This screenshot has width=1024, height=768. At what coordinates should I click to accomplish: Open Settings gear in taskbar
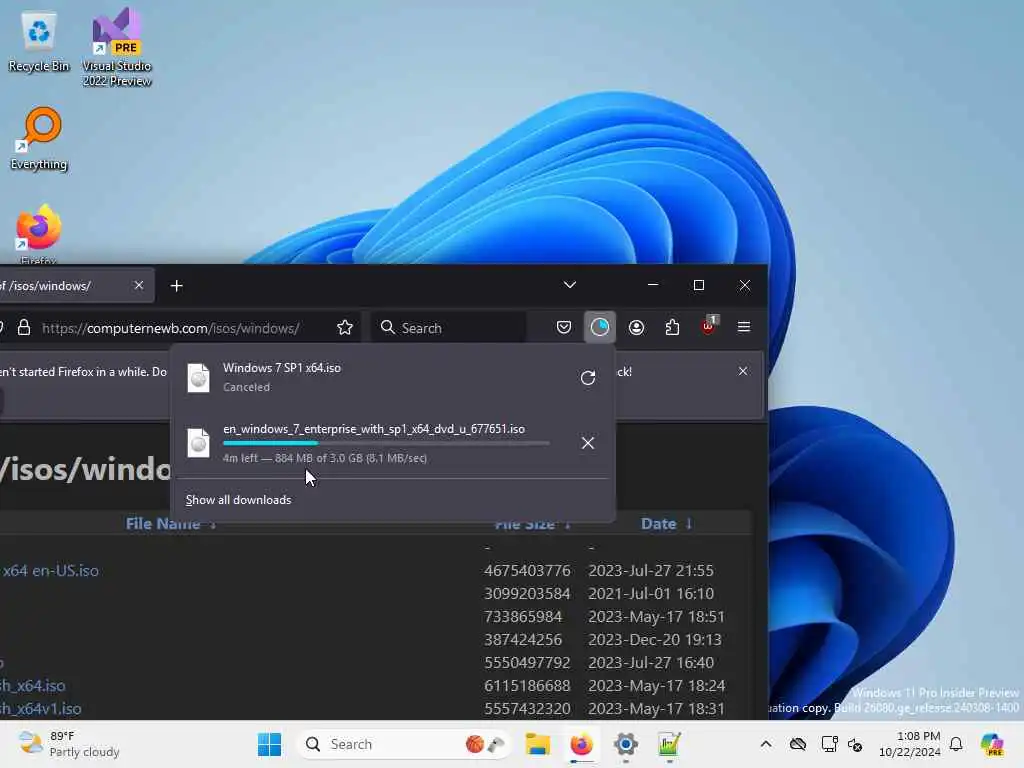click(625, 744)
